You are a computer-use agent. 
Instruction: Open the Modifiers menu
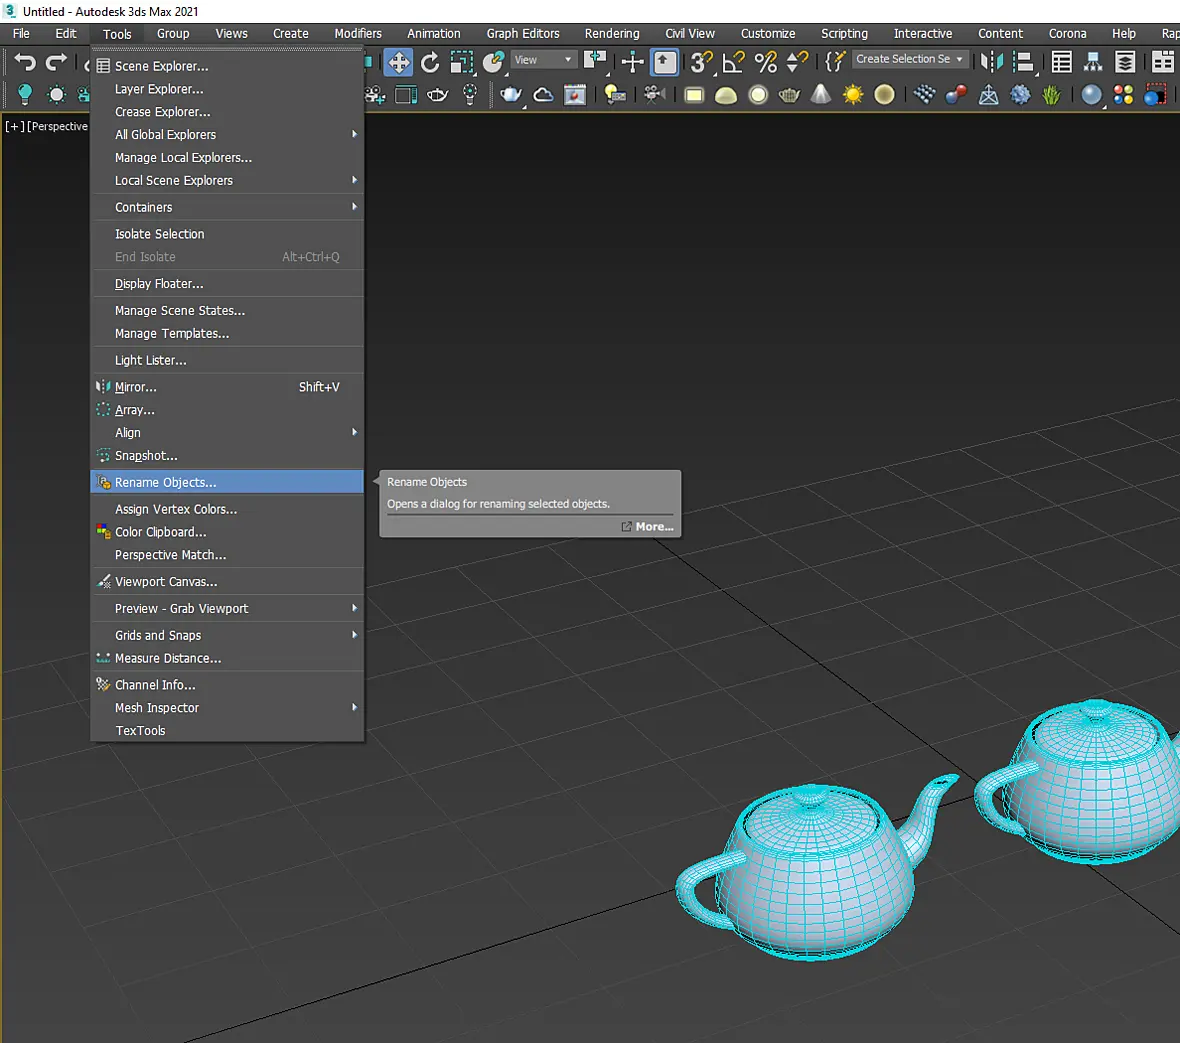pyautogui.click(x=358, y=34)
